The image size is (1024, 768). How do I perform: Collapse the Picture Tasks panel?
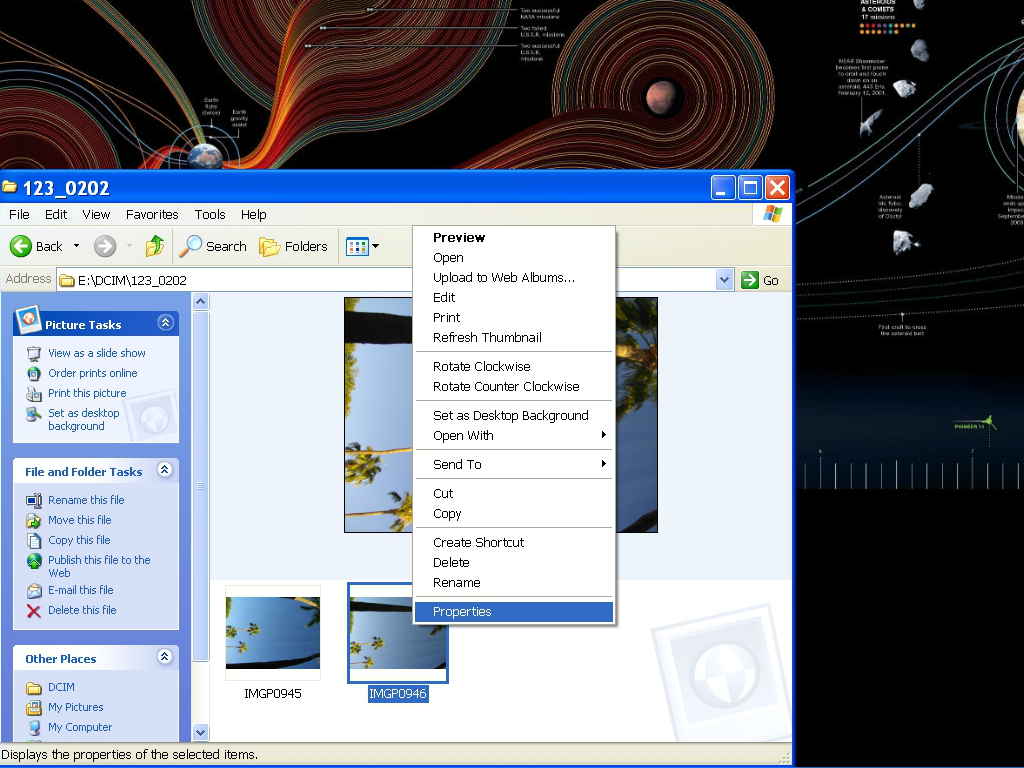point(166,323)
